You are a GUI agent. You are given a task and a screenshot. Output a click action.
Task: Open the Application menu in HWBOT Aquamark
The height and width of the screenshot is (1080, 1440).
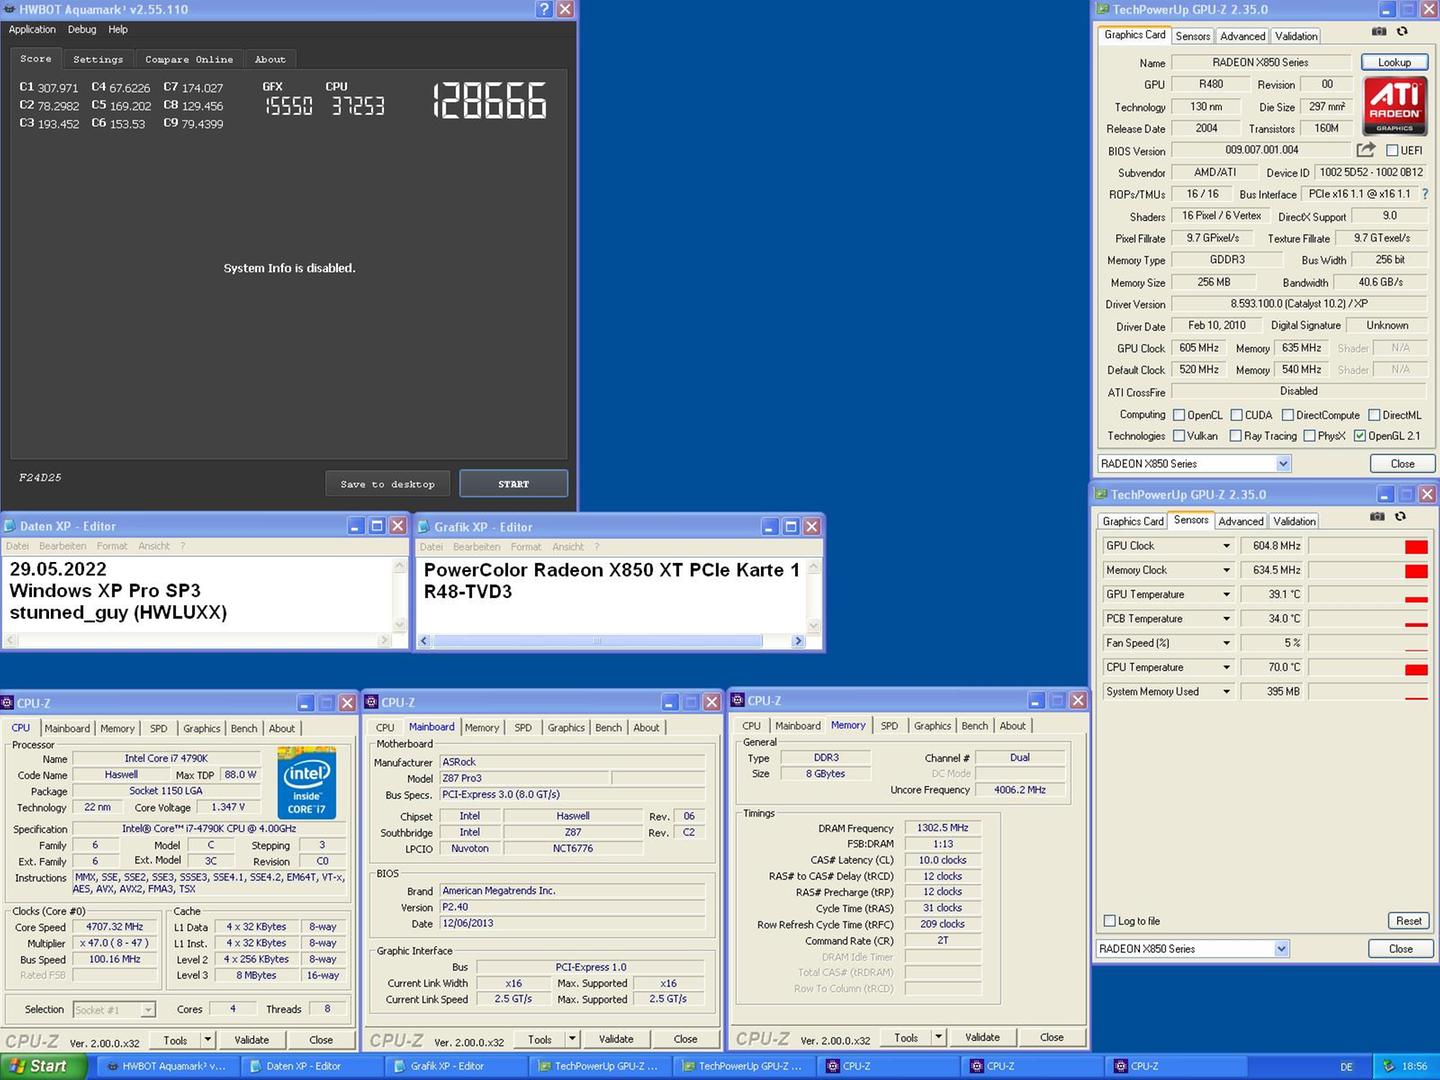coord(32,30)
